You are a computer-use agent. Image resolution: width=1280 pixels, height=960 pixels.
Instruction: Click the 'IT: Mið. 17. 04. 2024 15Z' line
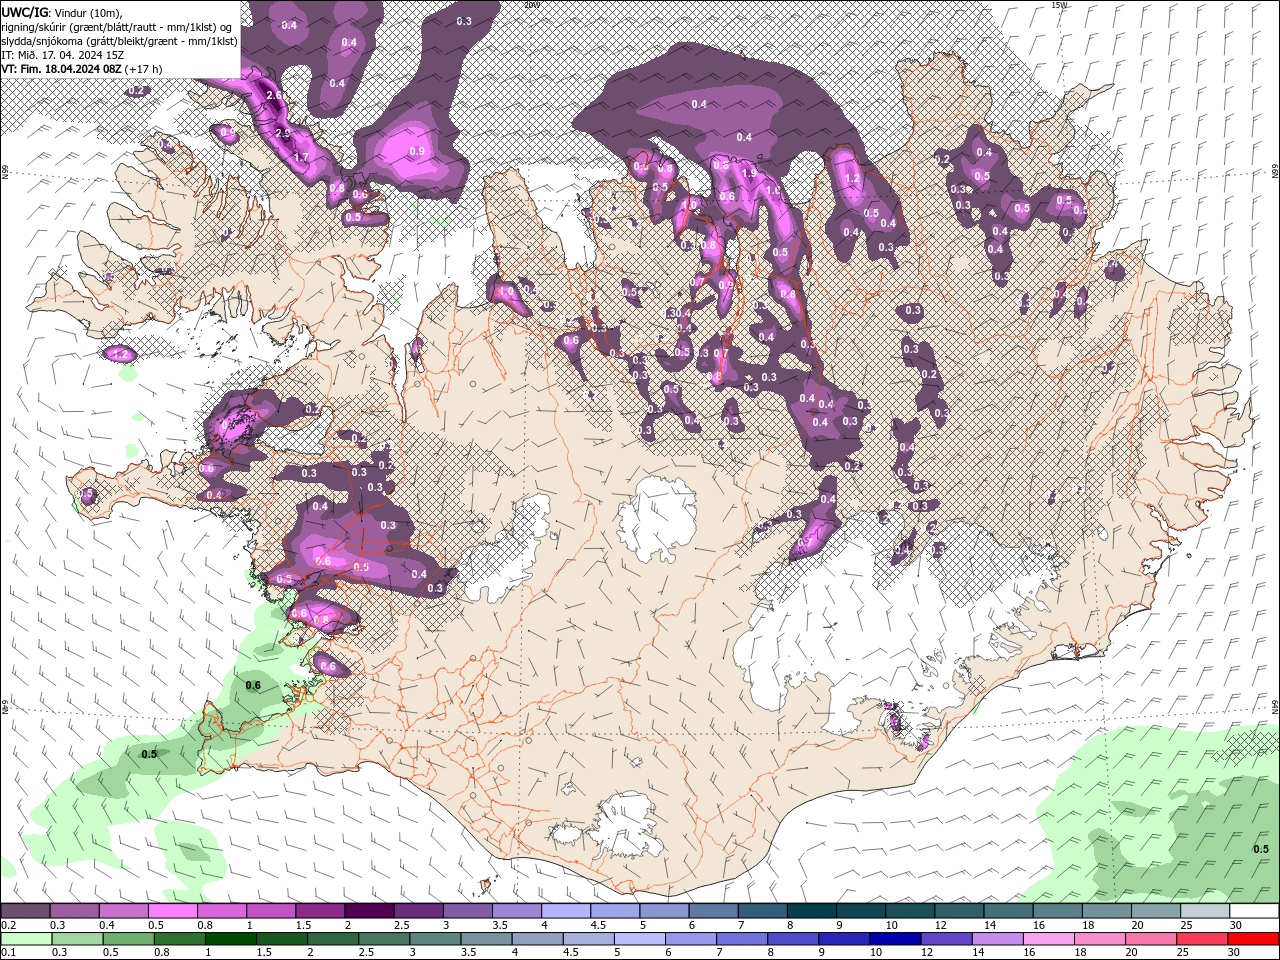61,55
